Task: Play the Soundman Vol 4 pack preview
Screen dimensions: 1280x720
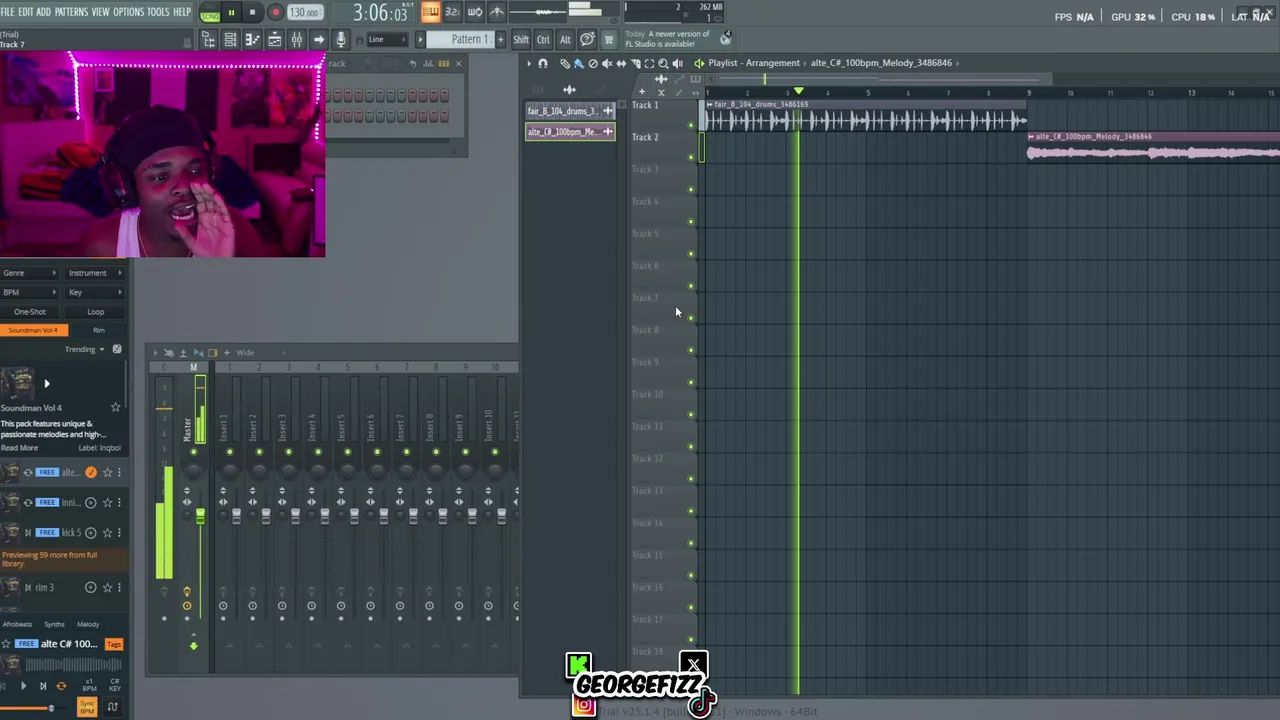Action: pyautogui.click(x=46, y=383)
